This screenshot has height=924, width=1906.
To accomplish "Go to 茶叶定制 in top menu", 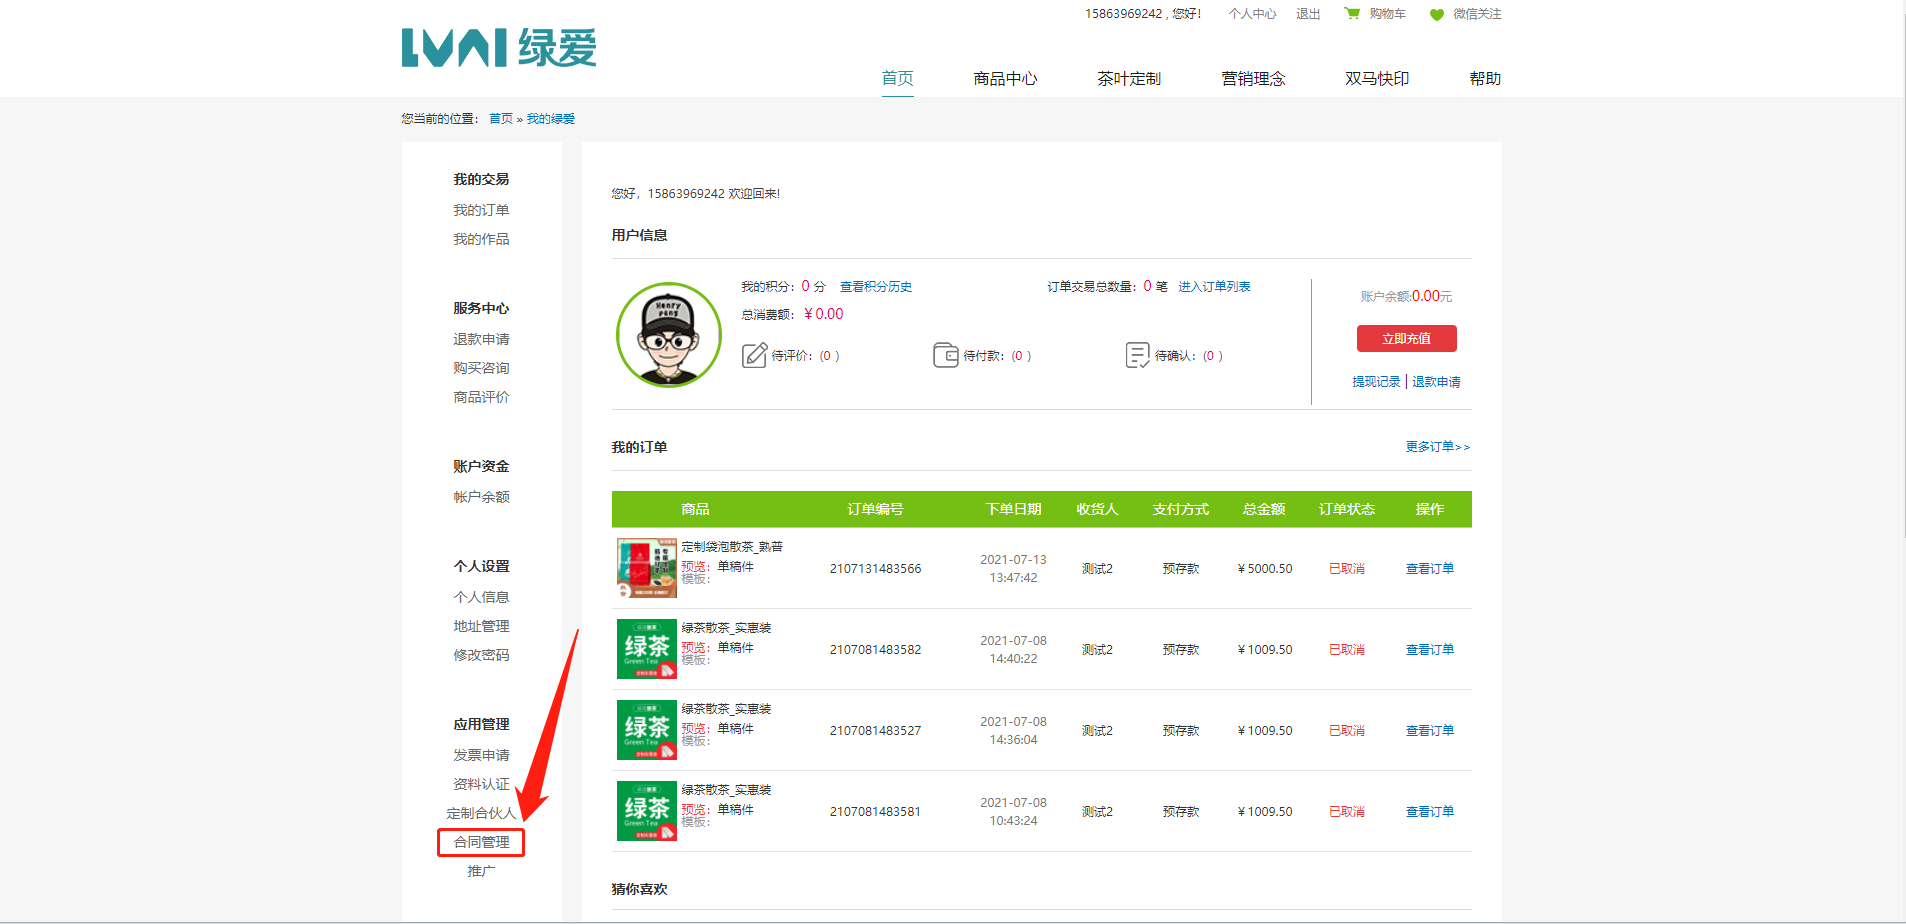I will (x=1128, y=79).
